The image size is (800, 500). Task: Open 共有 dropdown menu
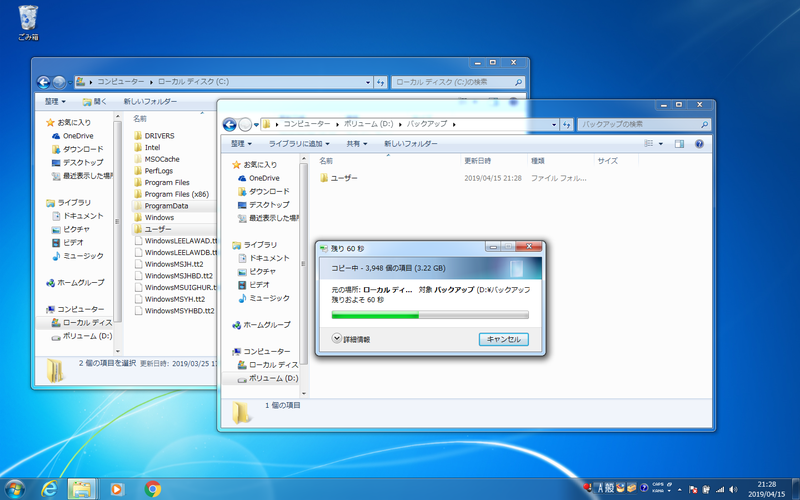357,144
